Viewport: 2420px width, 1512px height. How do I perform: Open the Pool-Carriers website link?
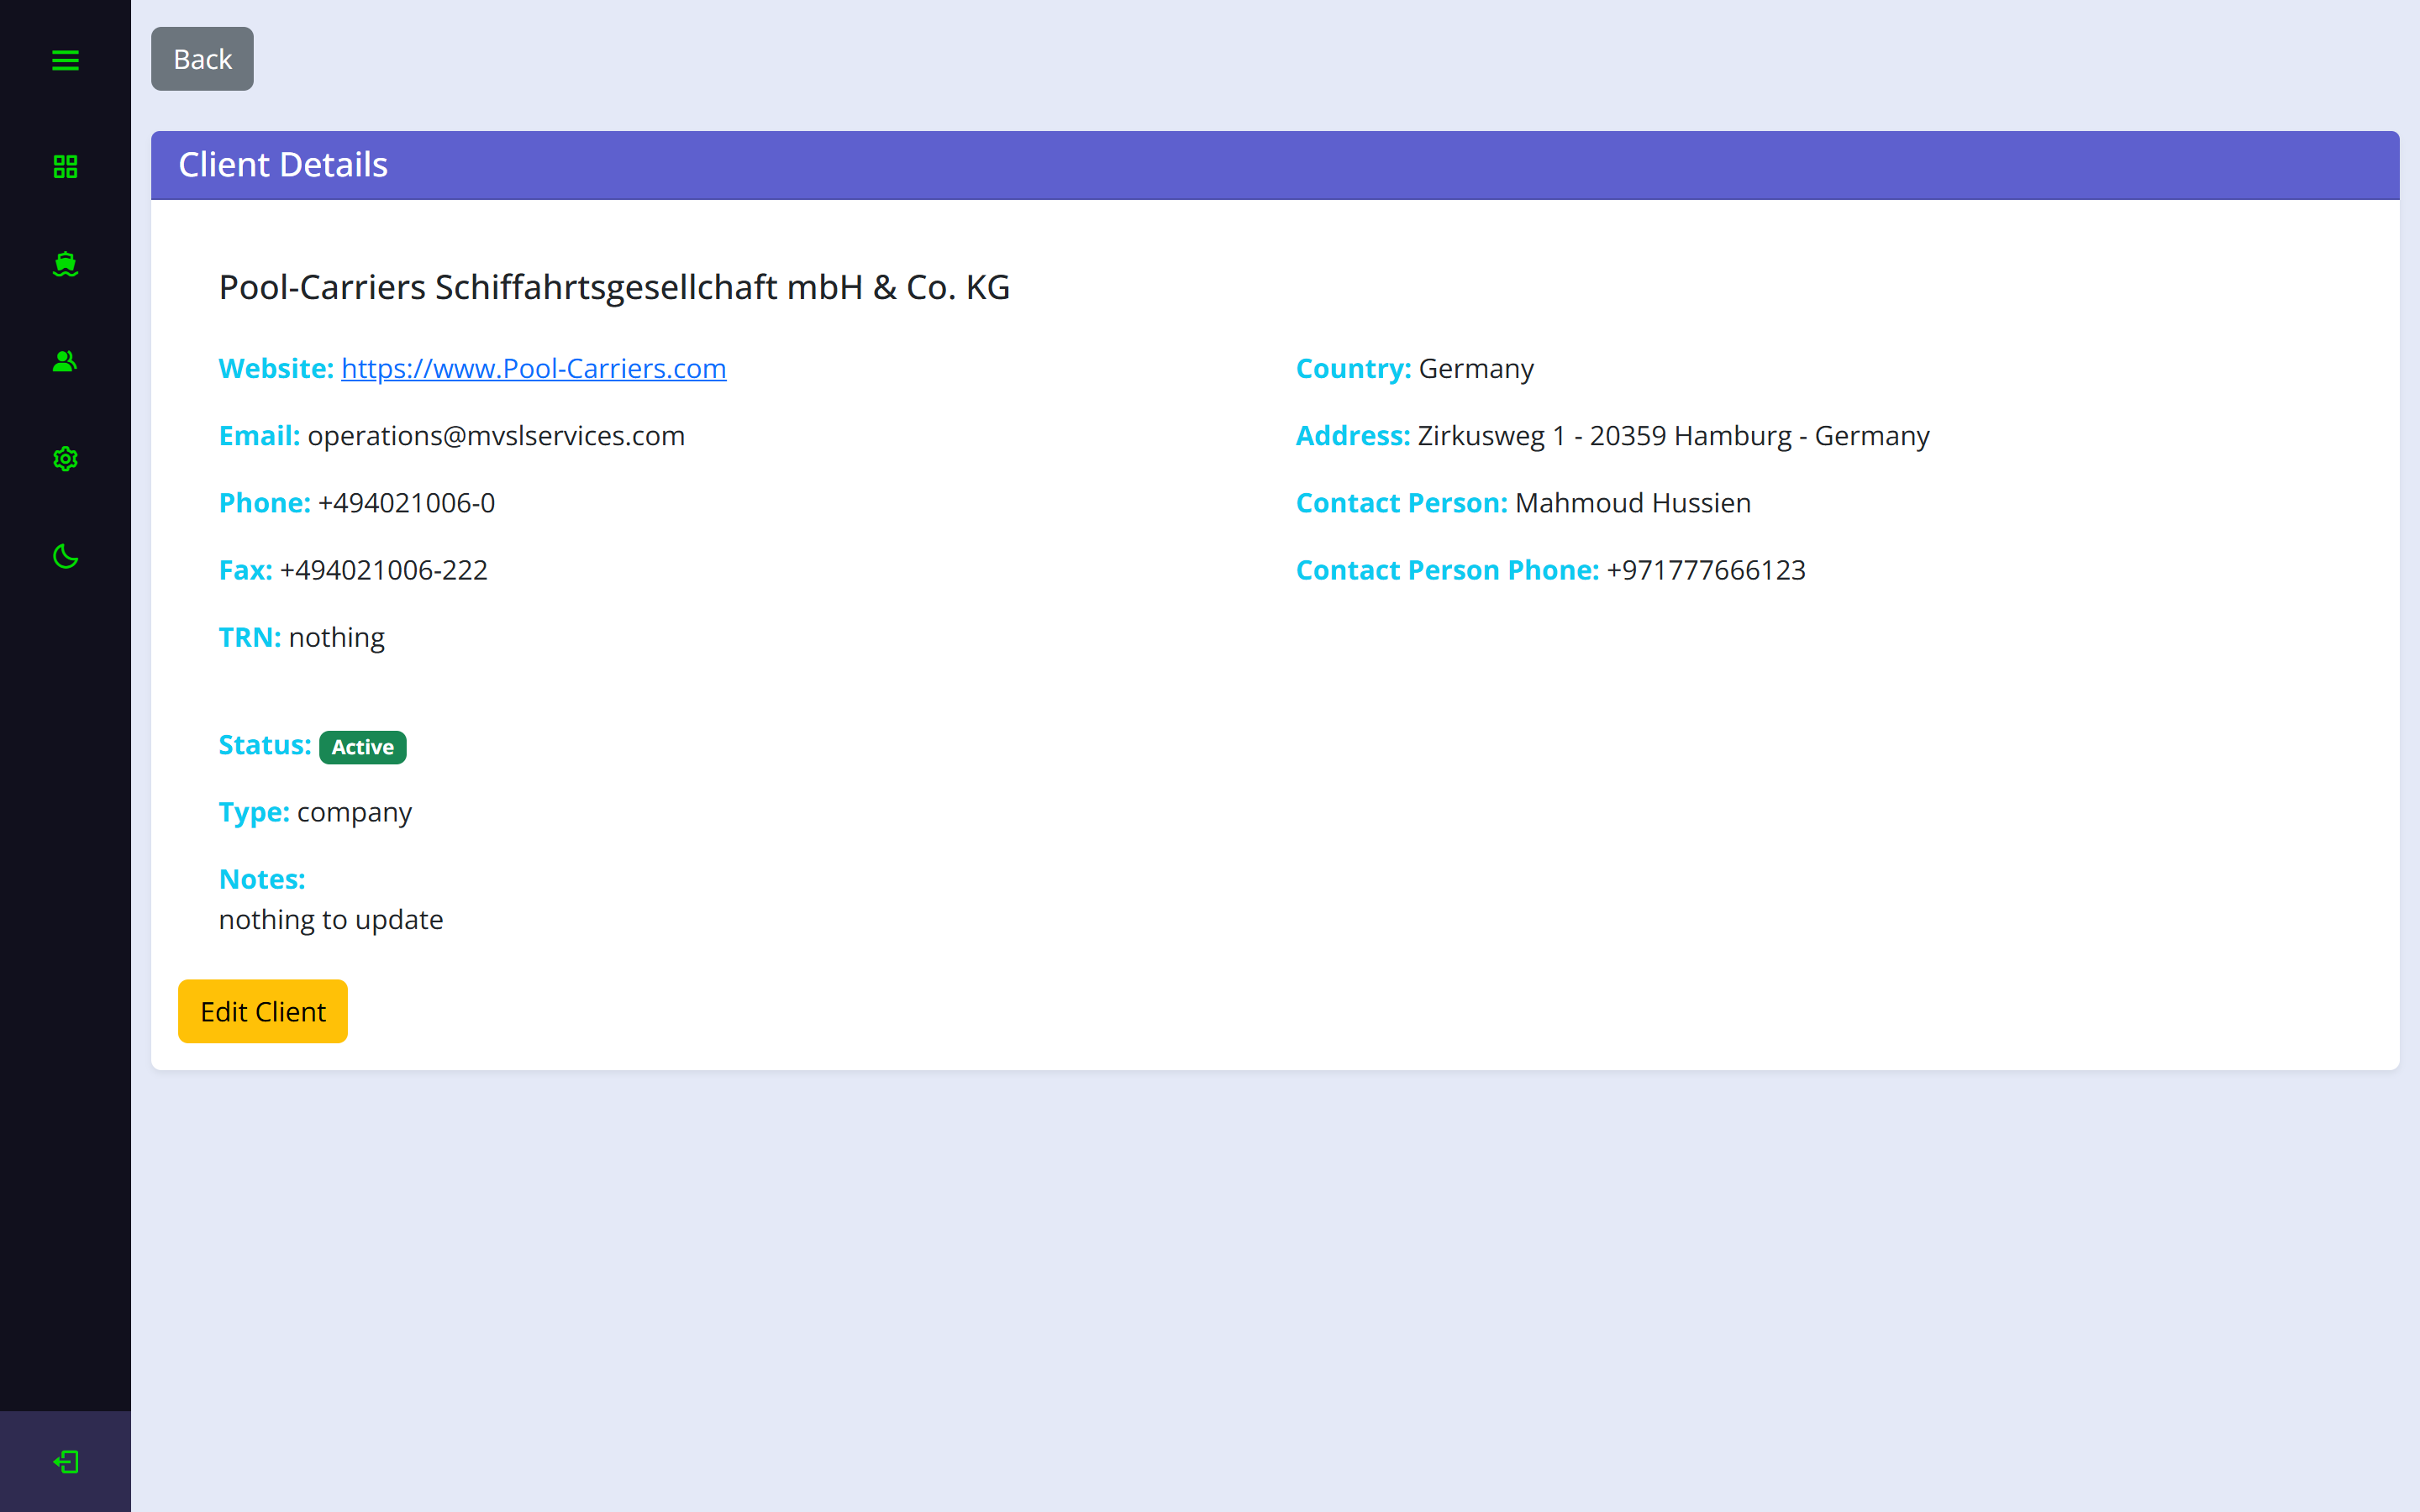click(534, 368)
